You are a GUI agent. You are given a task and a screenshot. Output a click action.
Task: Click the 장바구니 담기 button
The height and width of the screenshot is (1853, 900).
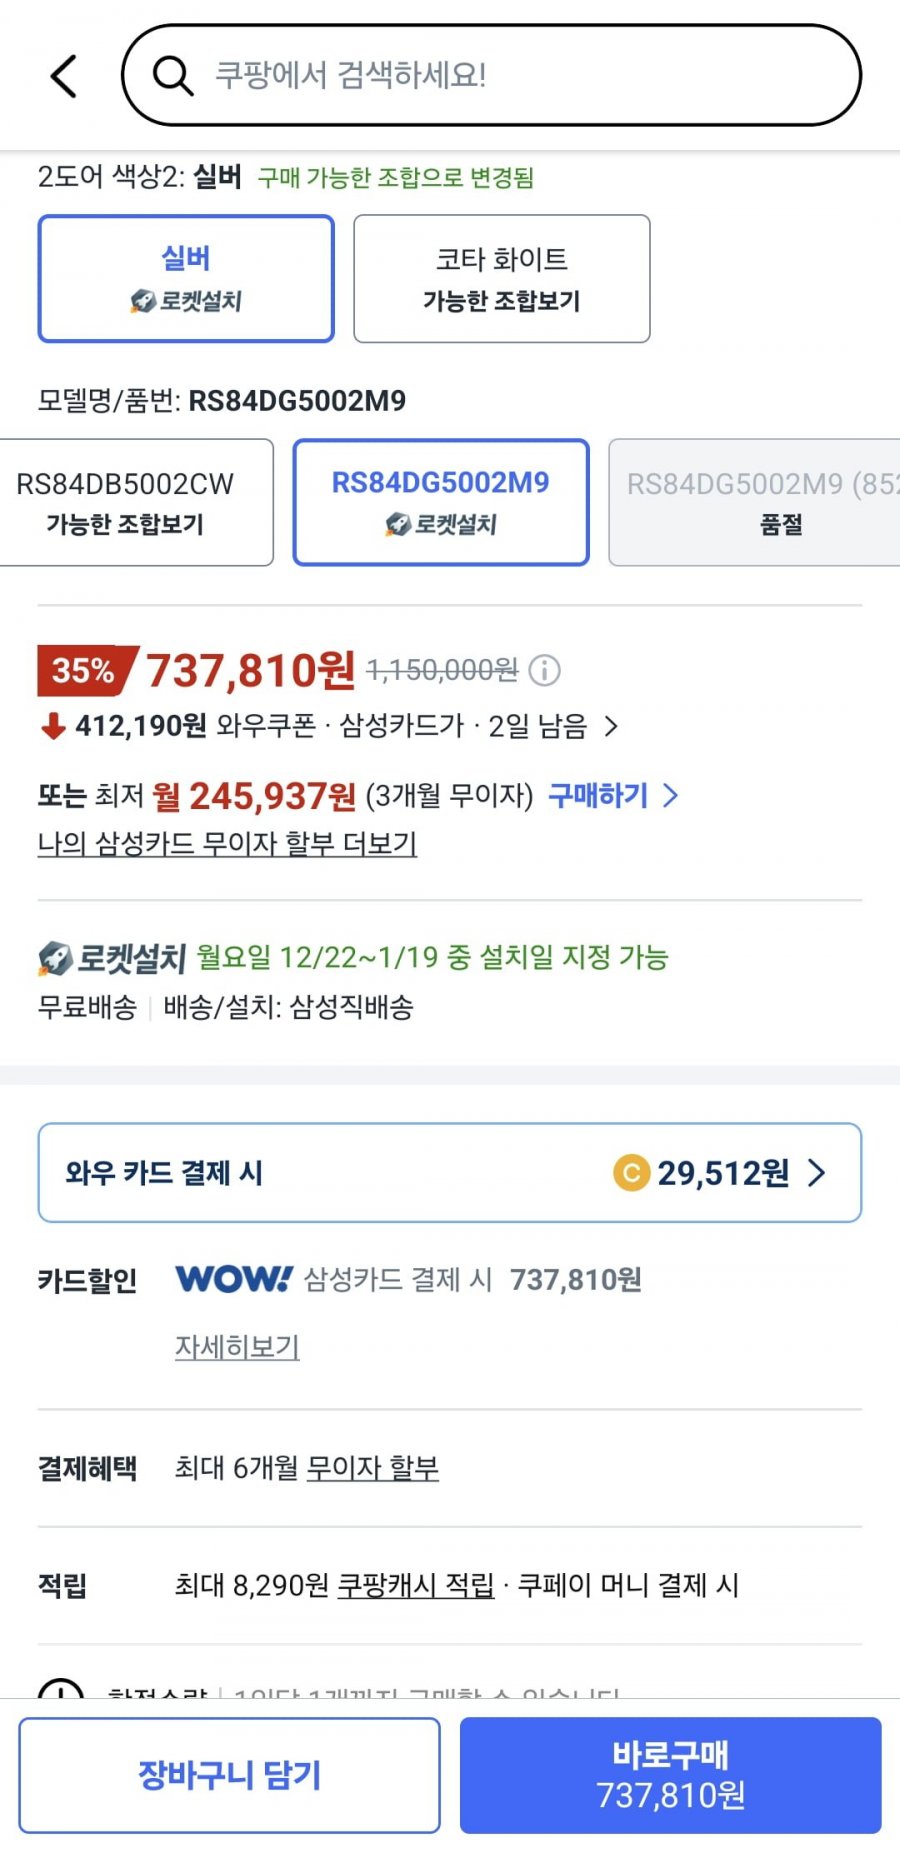tap(229, 1775)
